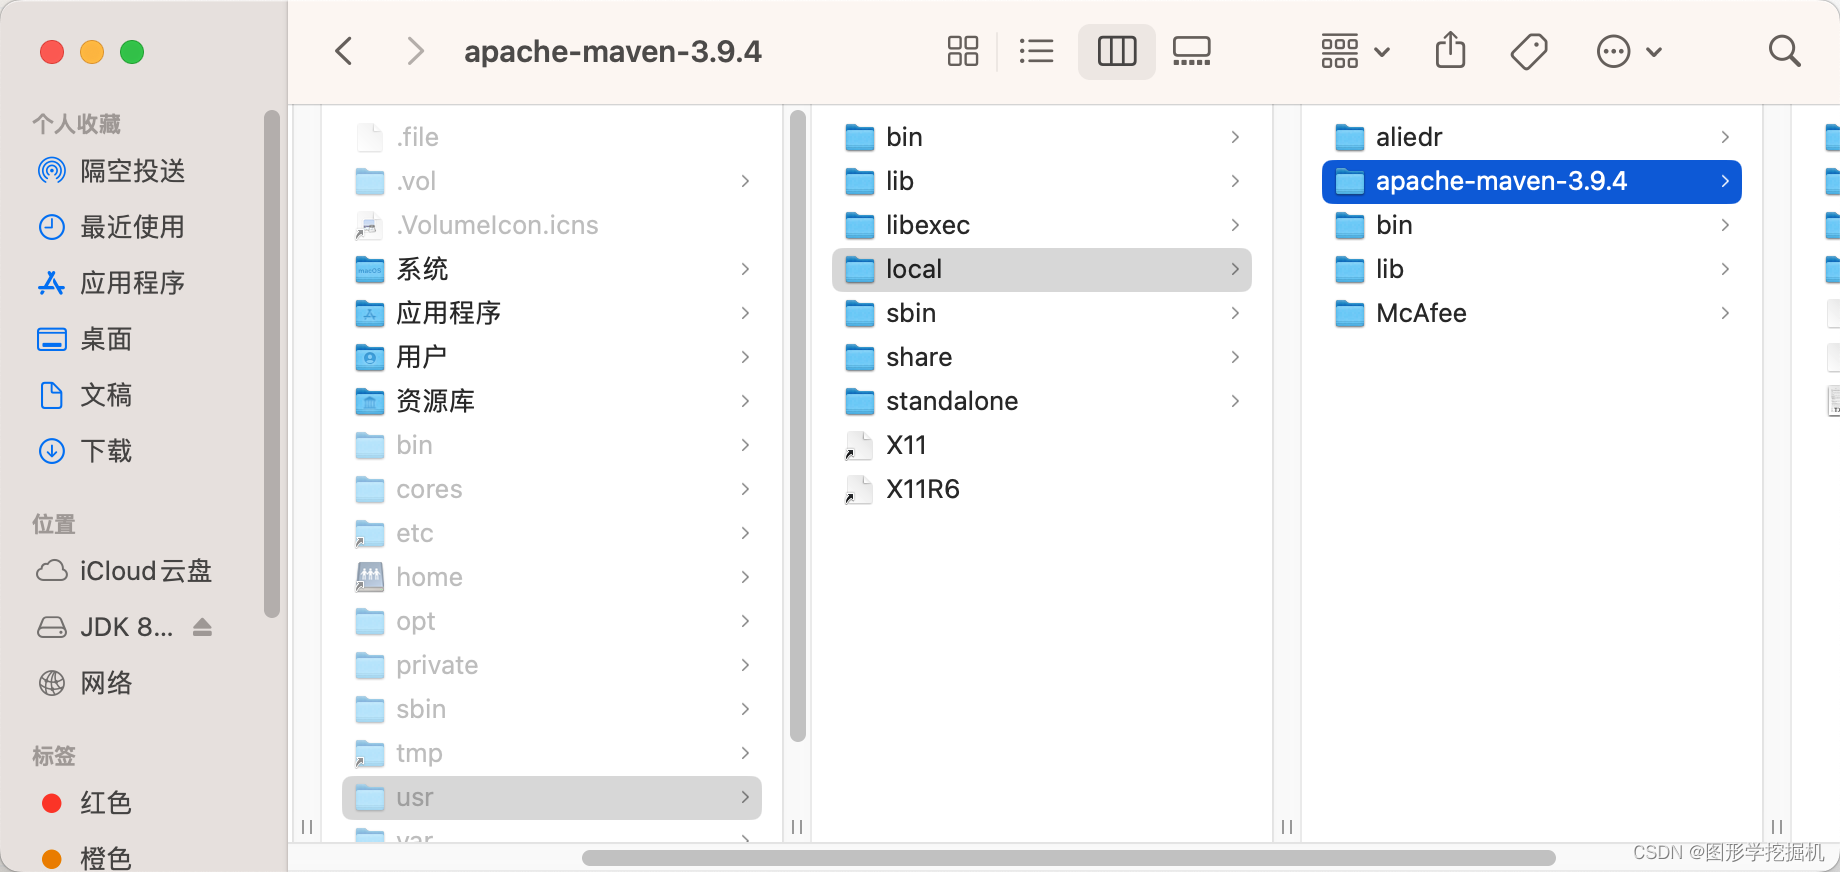Switch to list view

[1036, 51]
